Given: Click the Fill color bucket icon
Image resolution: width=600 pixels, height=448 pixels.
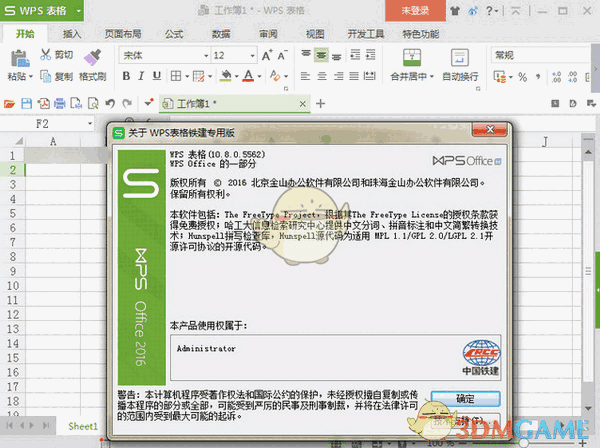Looking at the screenshot, I should 226,76.
